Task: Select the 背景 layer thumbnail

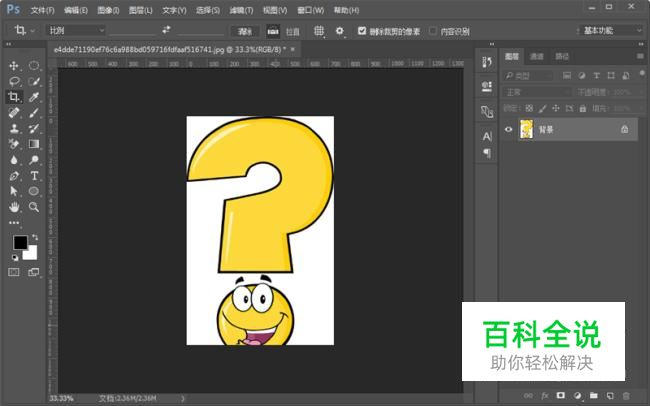Action: 526,129
